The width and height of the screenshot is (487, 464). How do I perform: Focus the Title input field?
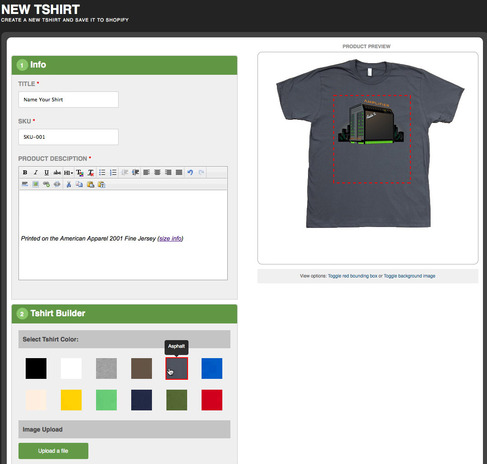click(68, 100)
